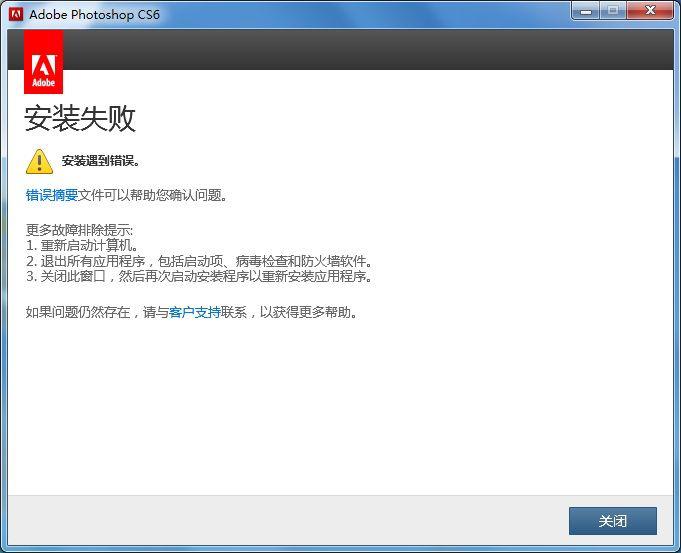The height and width of the screenshot is (553, 681).
Task: Click the tip 2. 退出所有应用程序
Action: click(x=199, y=261)
